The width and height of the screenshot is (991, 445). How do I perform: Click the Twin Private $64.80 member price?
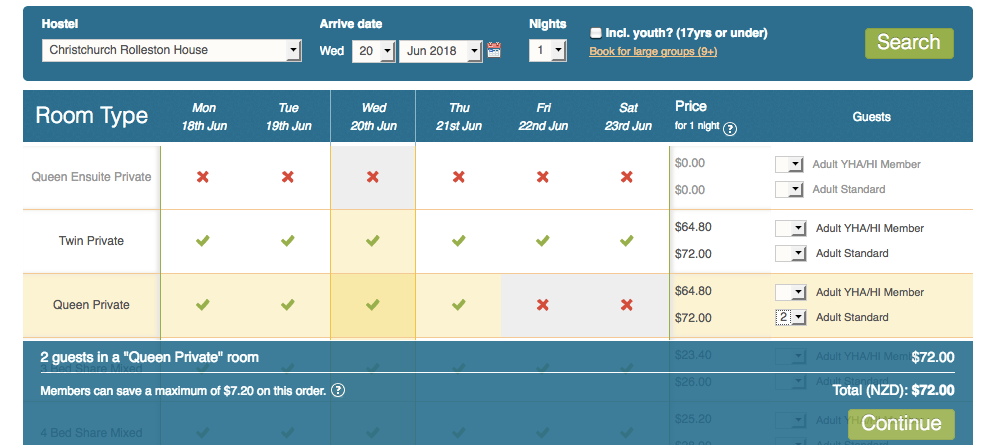tap(693, 227)
